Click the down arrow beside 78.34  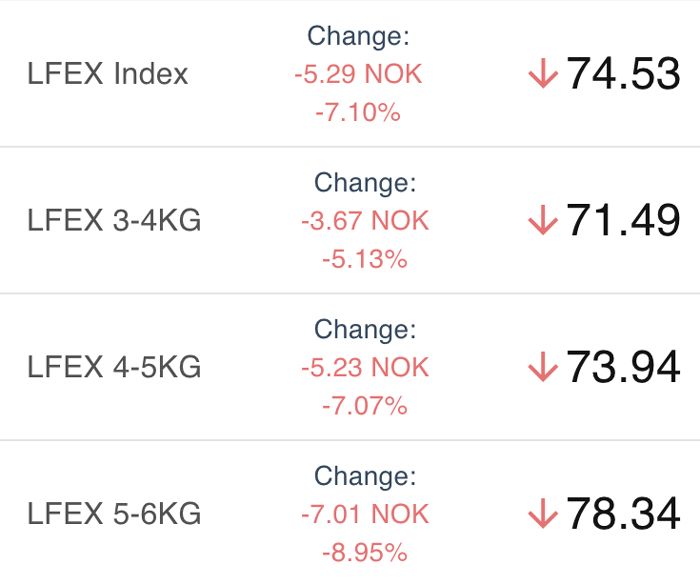(x=543, y=513)
